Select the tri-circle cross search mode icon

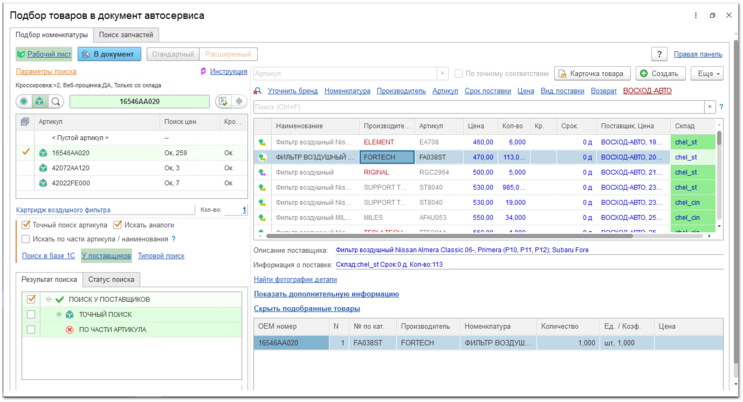click(40, 101)
